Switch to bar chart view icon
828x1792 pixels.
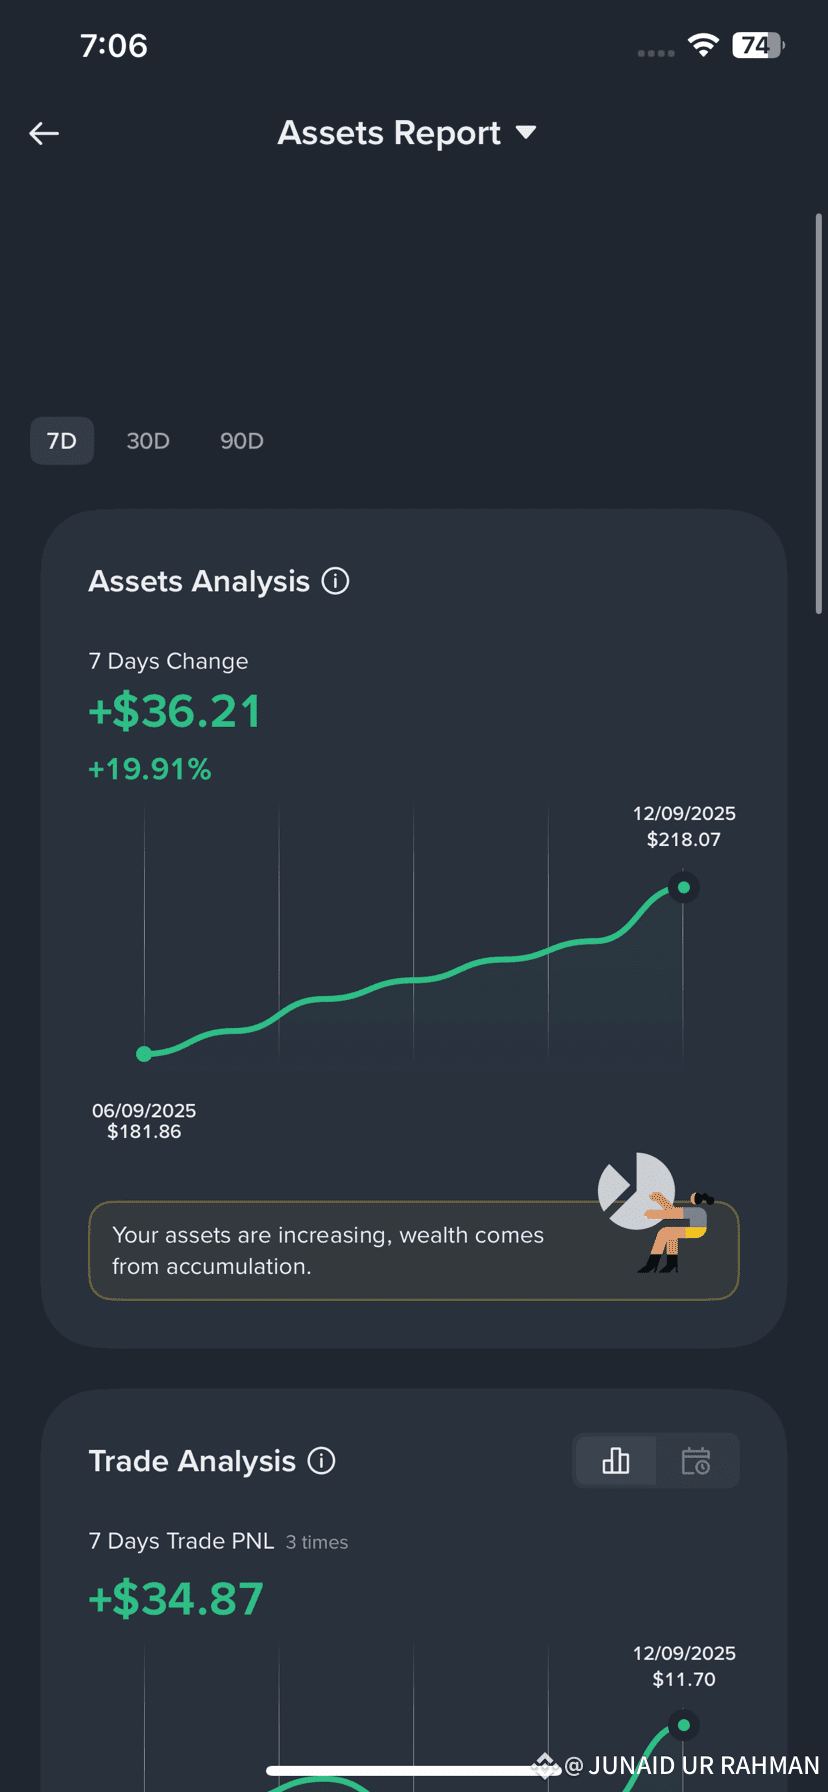(616, 1461)
